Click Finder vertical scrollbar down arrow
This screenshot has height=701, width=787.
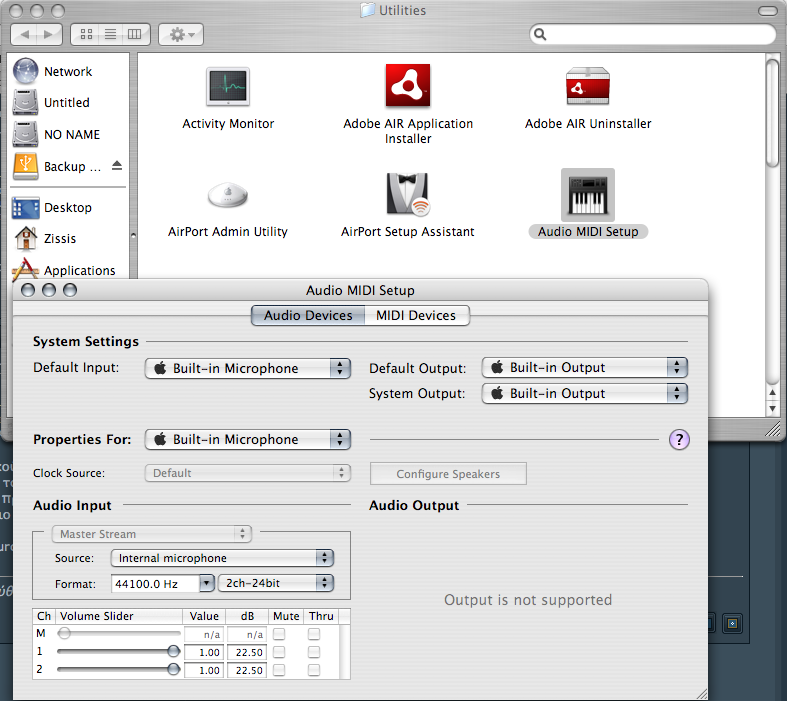tap(772, 408)
